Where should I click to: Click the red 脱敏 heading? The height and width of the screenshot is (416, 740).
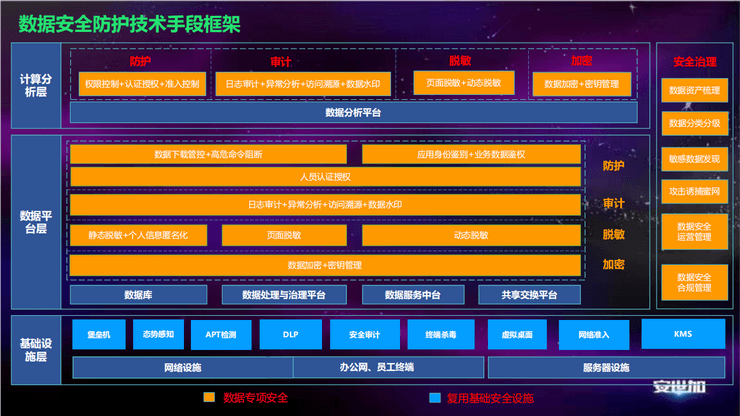(x=460, y=60)
